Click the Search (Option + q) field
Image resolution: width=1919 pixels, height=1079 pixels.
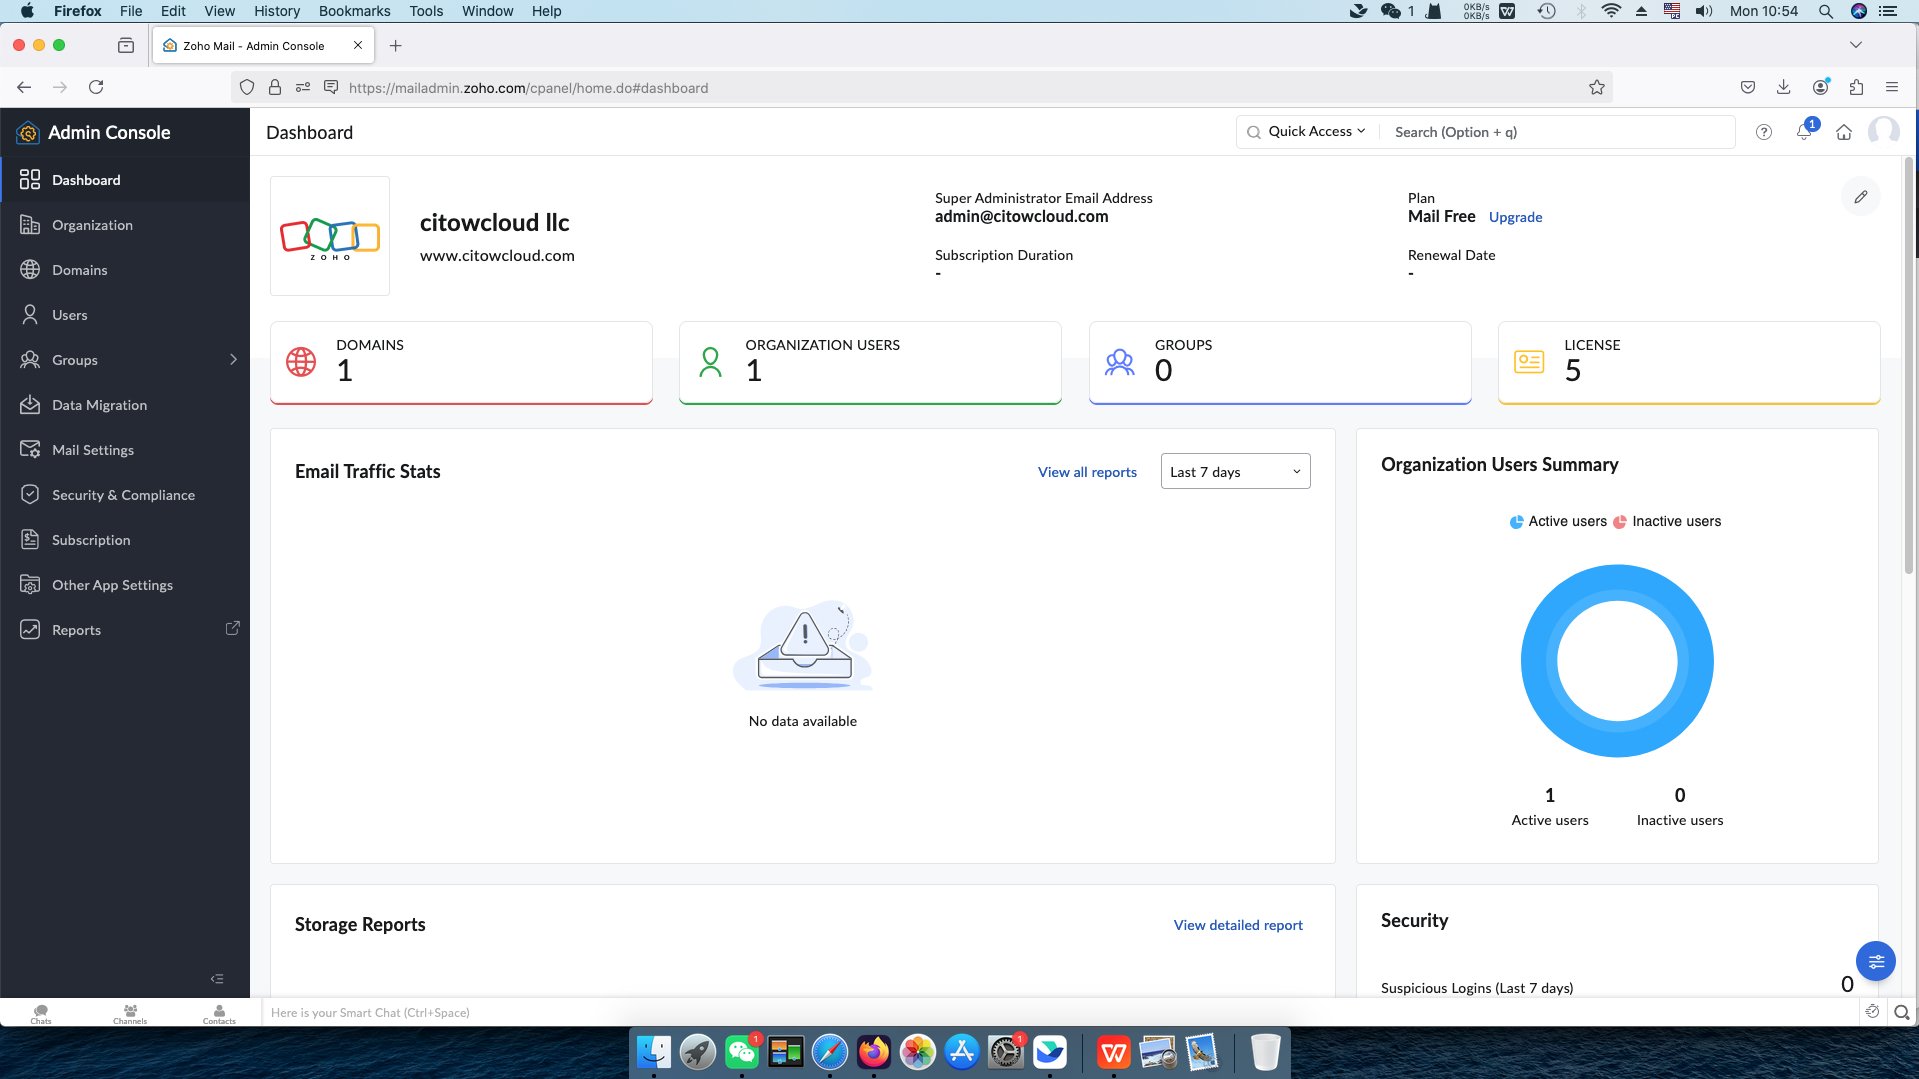1555,132
